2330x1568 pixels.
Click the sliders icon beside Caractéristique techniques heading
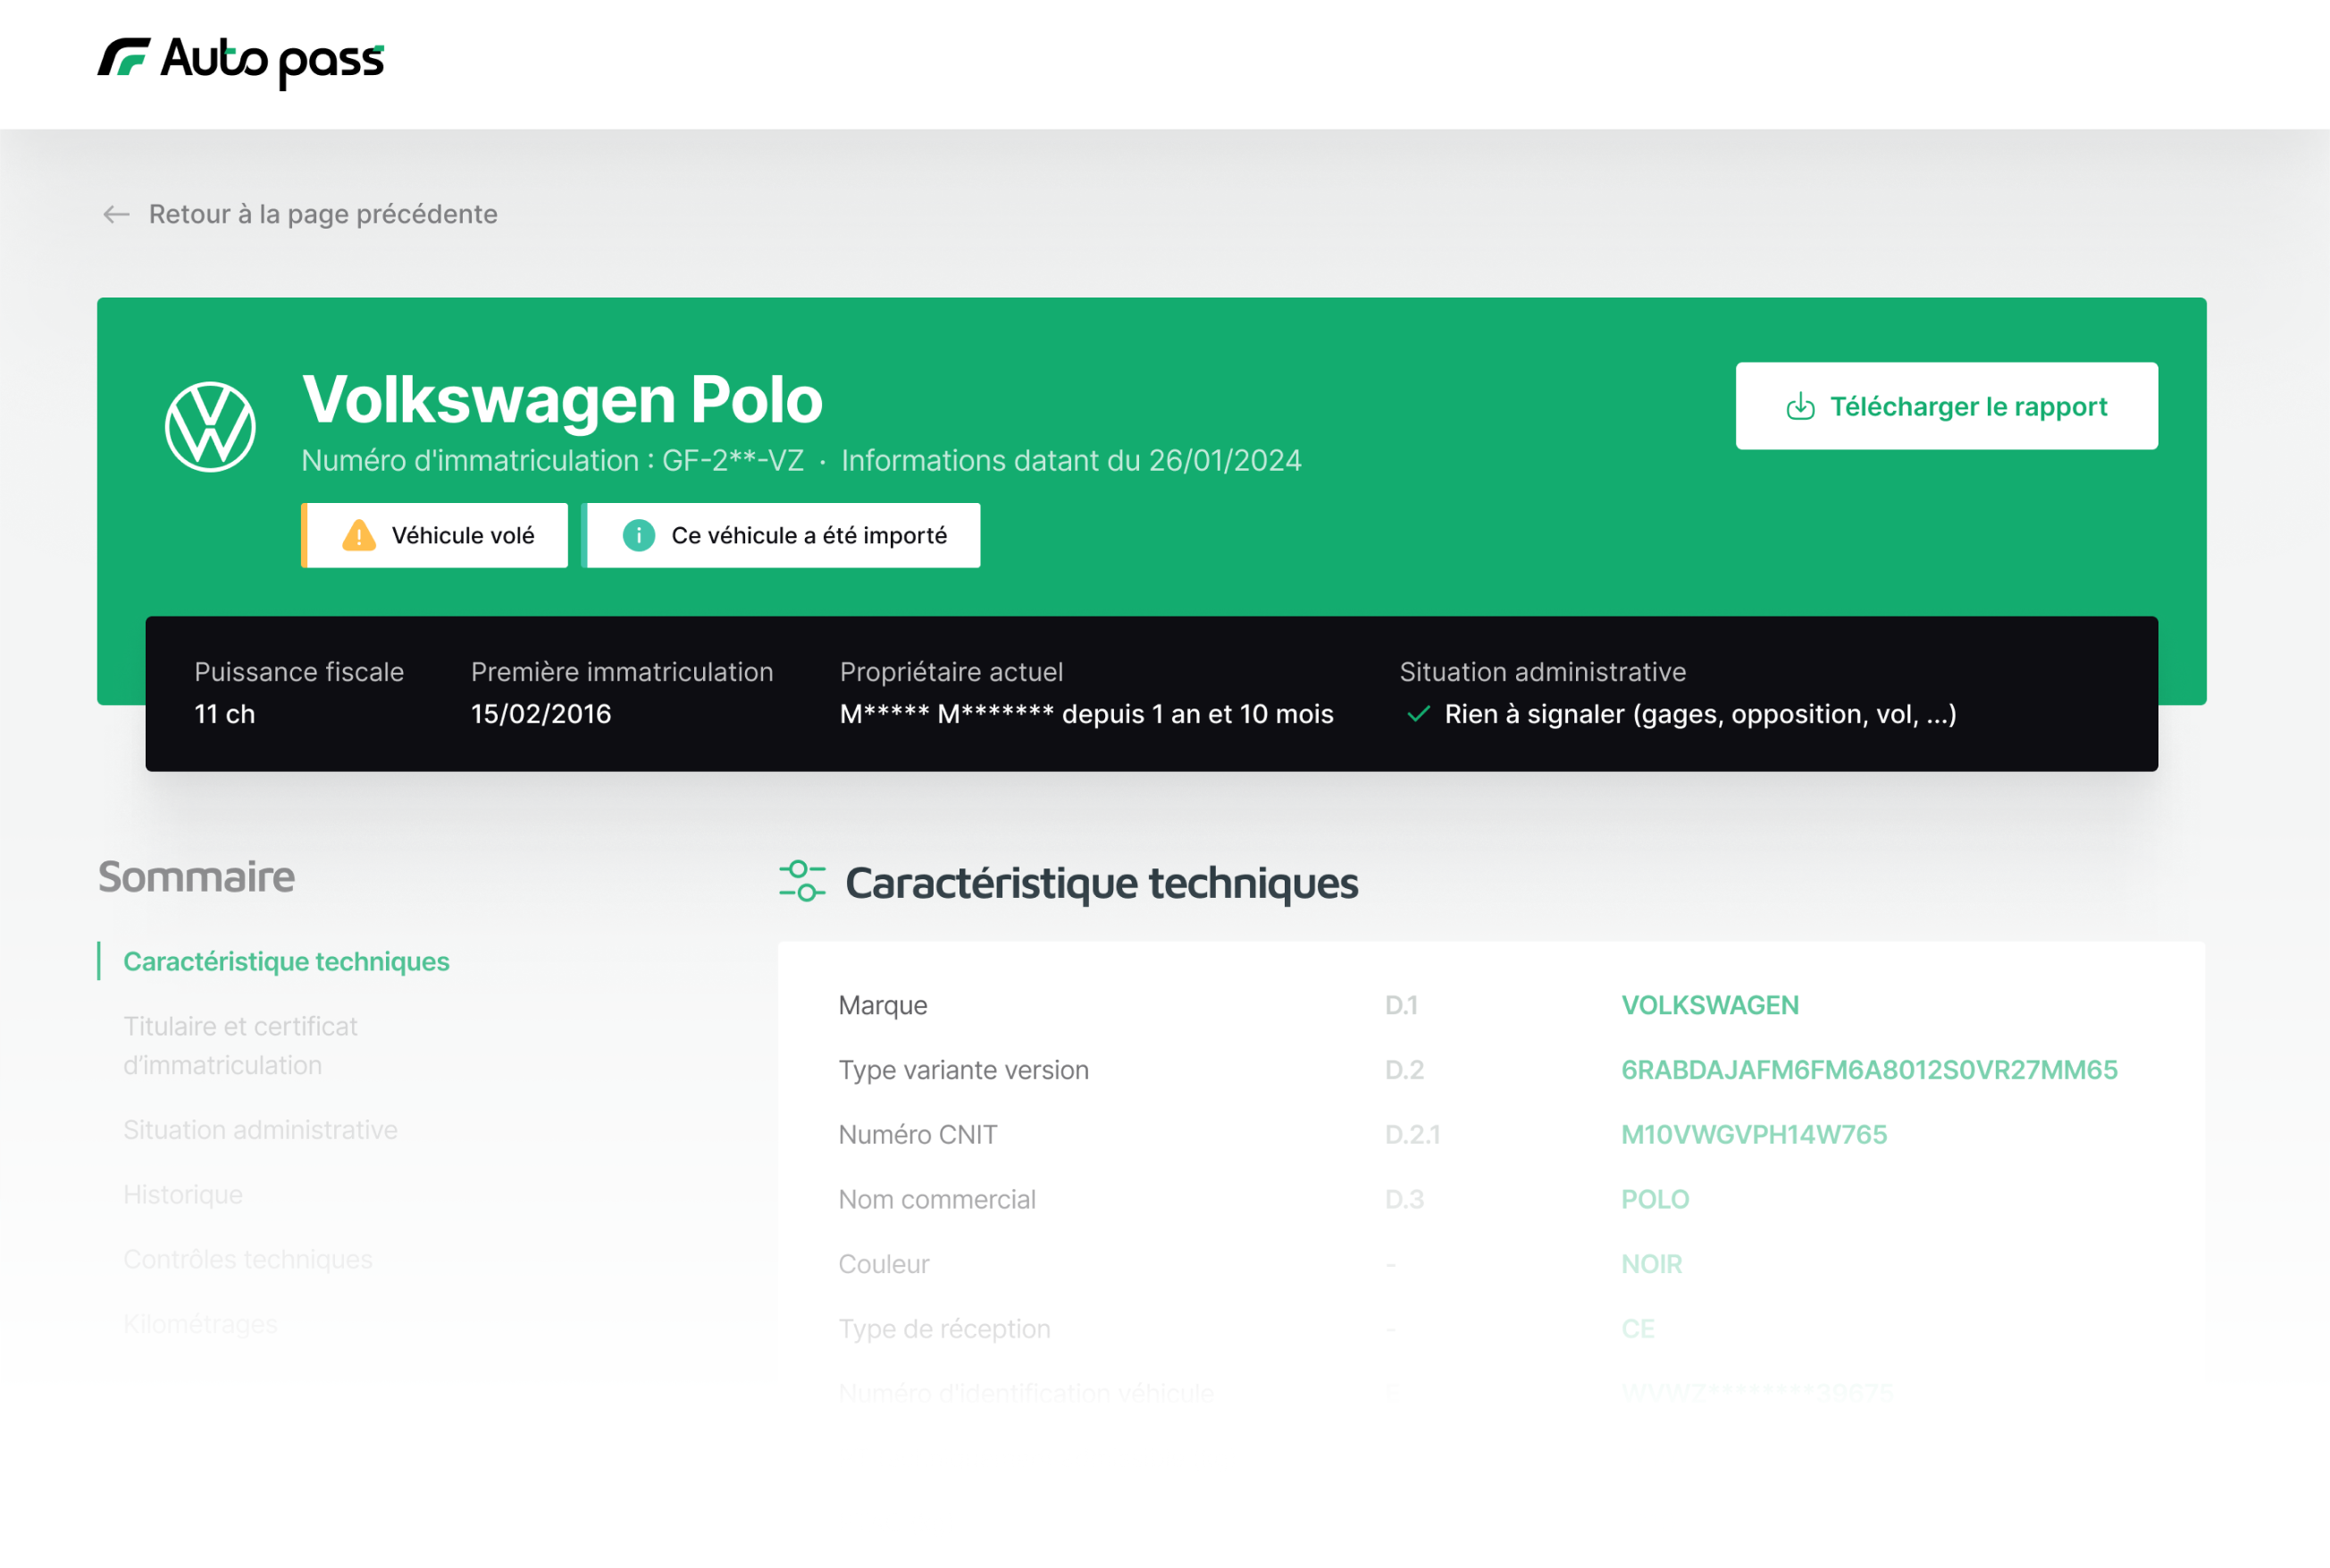click(802, 881)
